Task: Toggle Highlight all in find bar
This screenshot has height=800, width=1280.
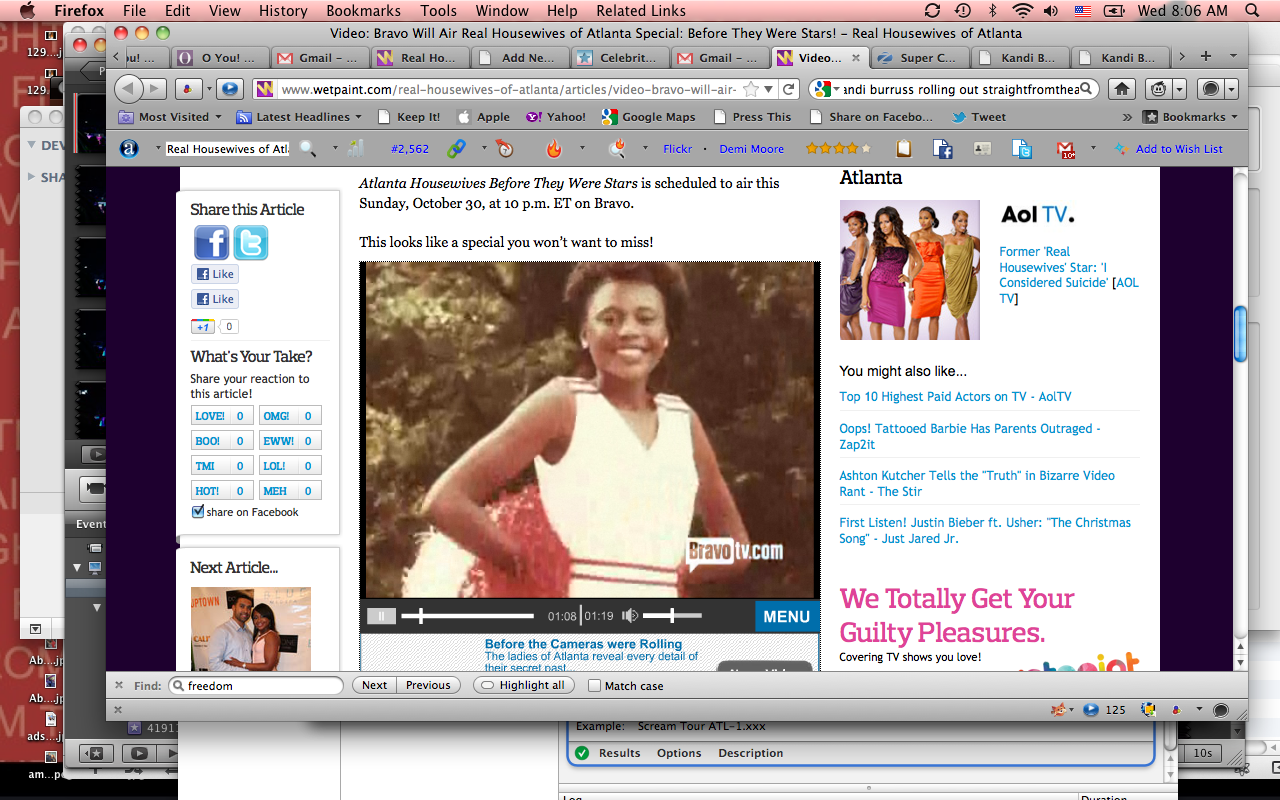Action: click(x=520, y=686)
